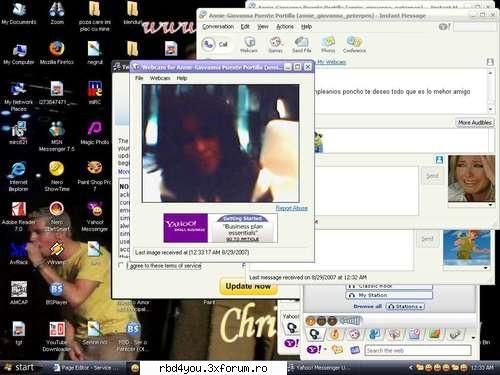Click the taskbar clock showing 12:33 AM

click(481, 368)
